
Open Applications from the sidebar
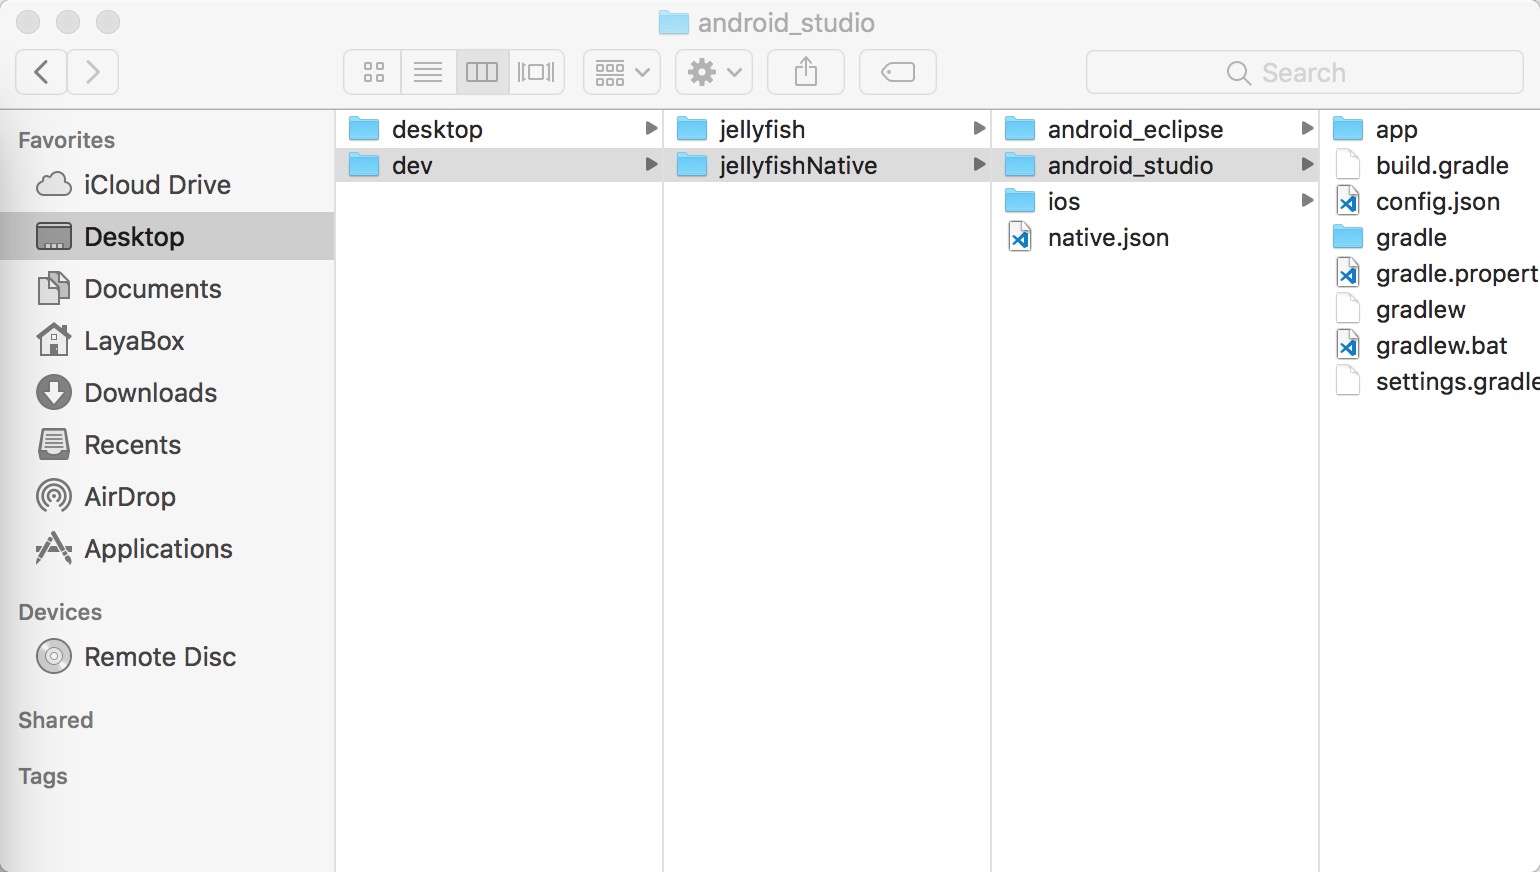(167, 549)
